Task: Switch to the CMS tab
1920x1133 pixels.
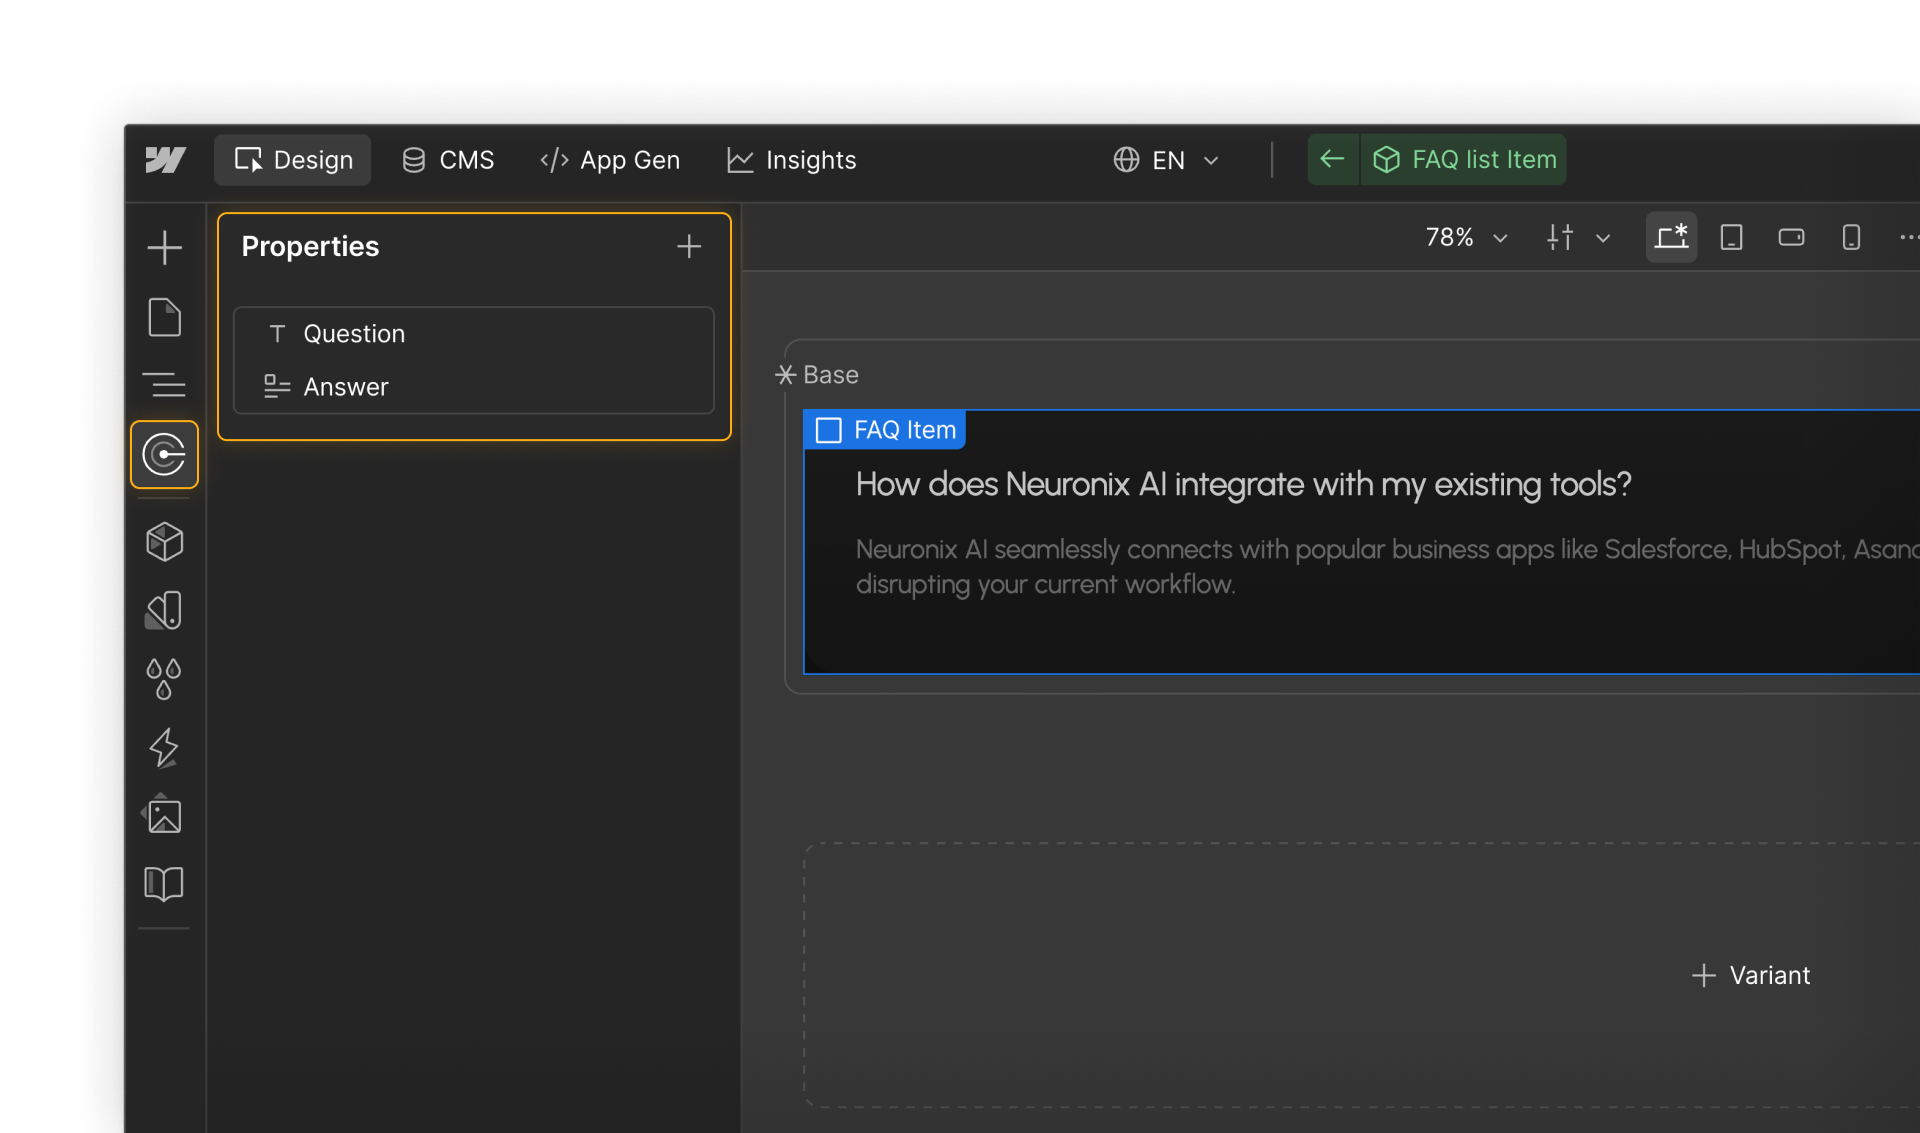Action: click(447, 160)
